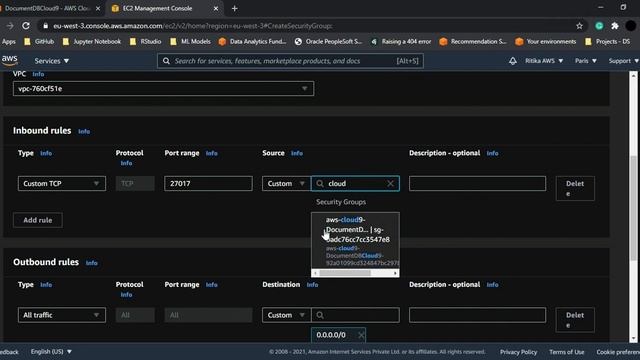The width and height of the screenshot is (640, 360).
Task: Delete the inbound rule
Action: coord(575,188)
